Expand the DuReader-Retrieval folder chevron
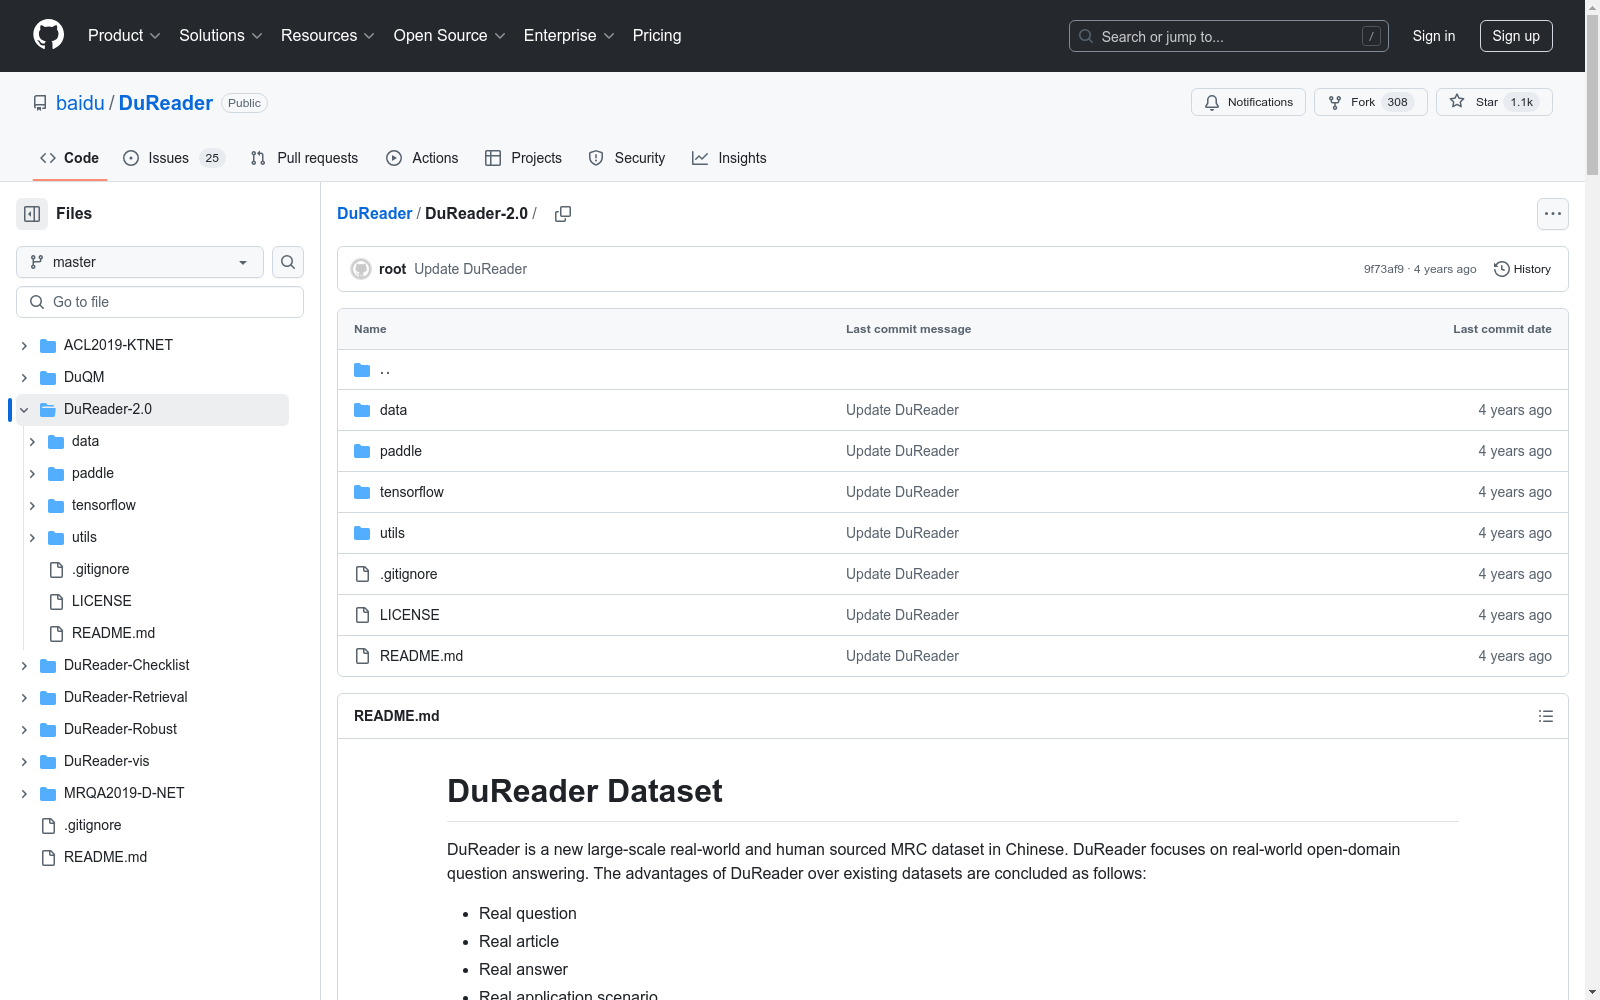 click(24, 697)
